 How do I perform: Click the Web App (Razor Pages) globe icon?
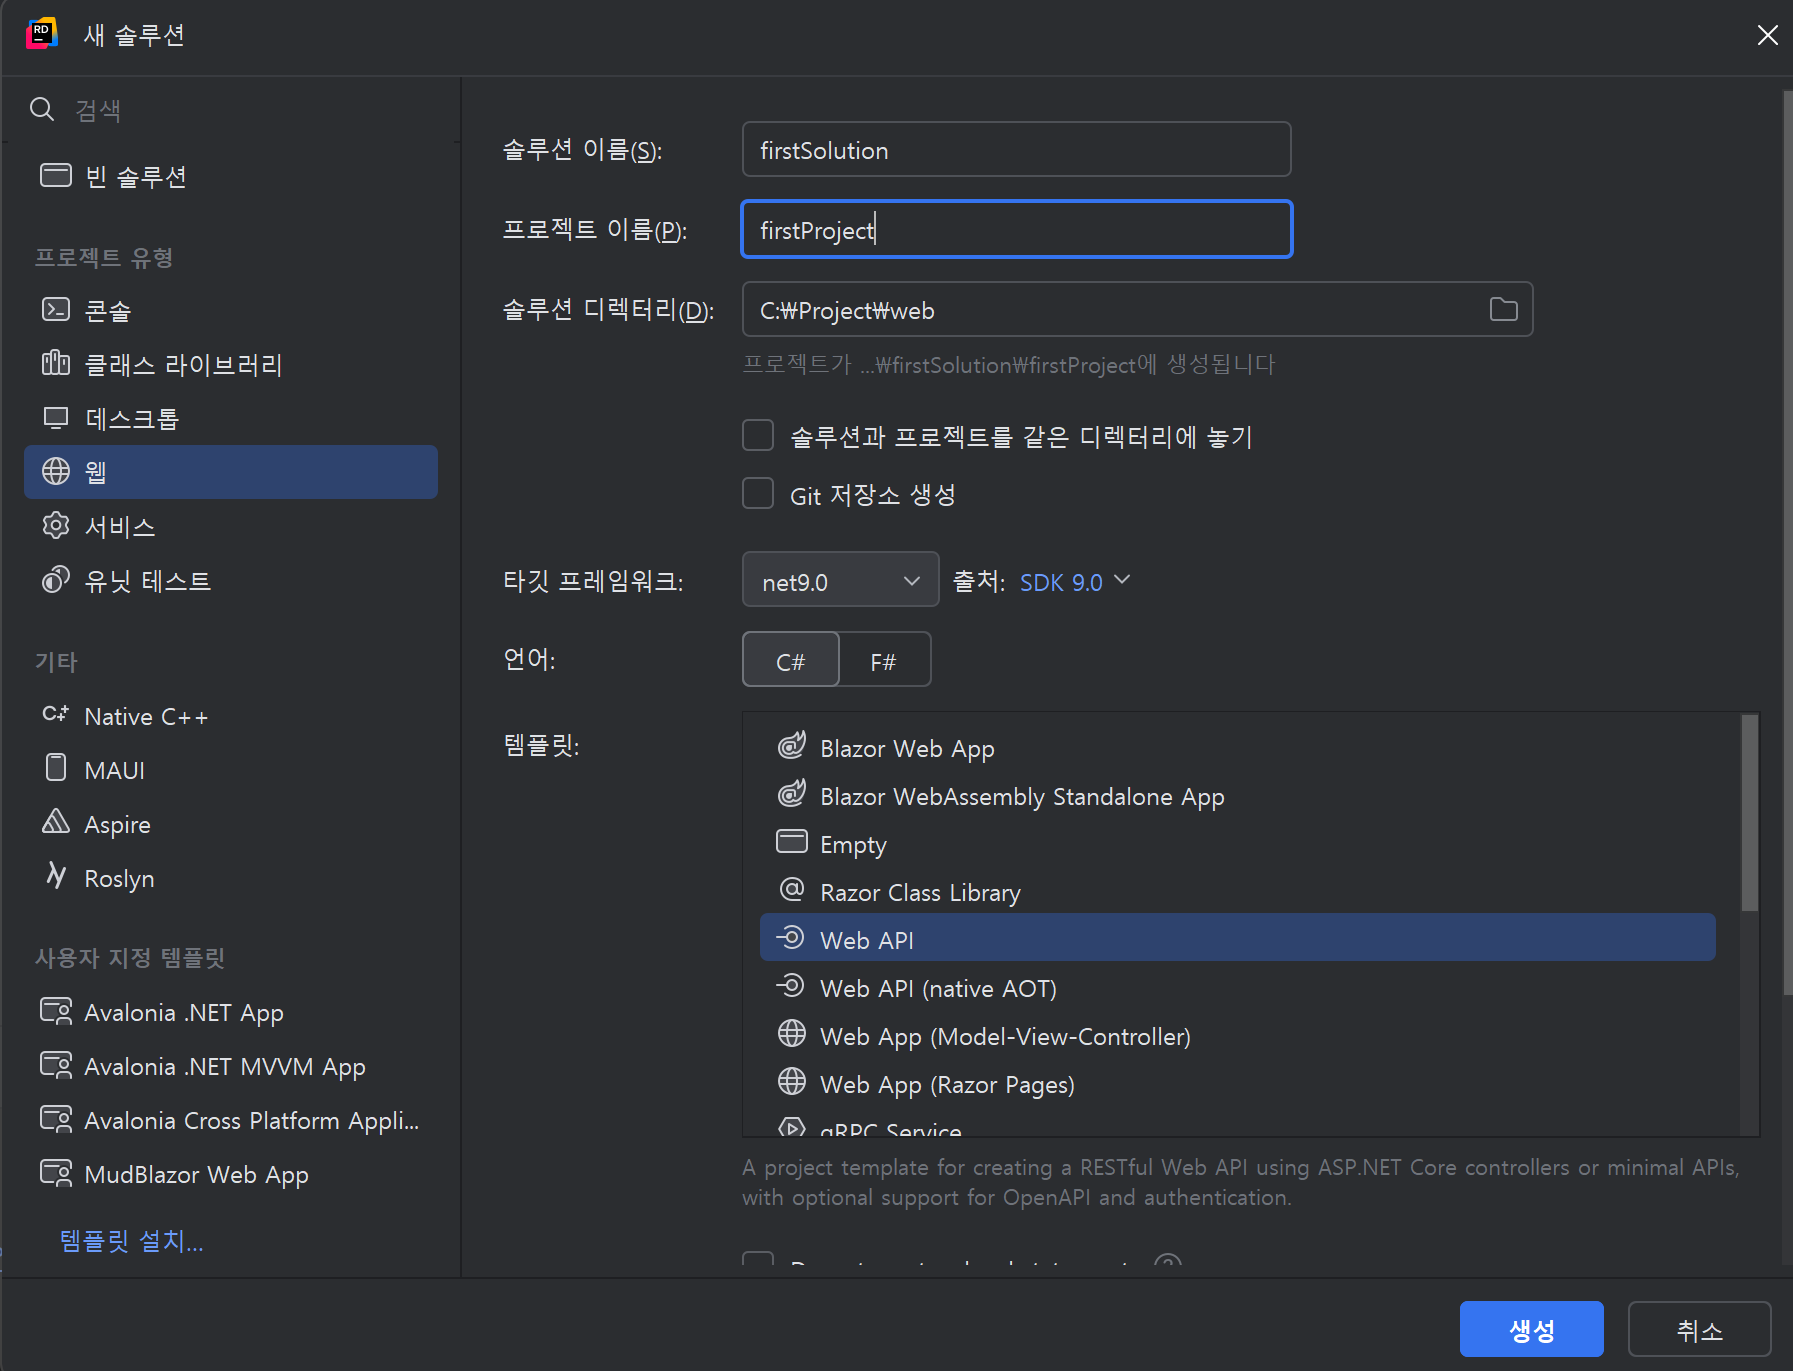[792, 1082]
